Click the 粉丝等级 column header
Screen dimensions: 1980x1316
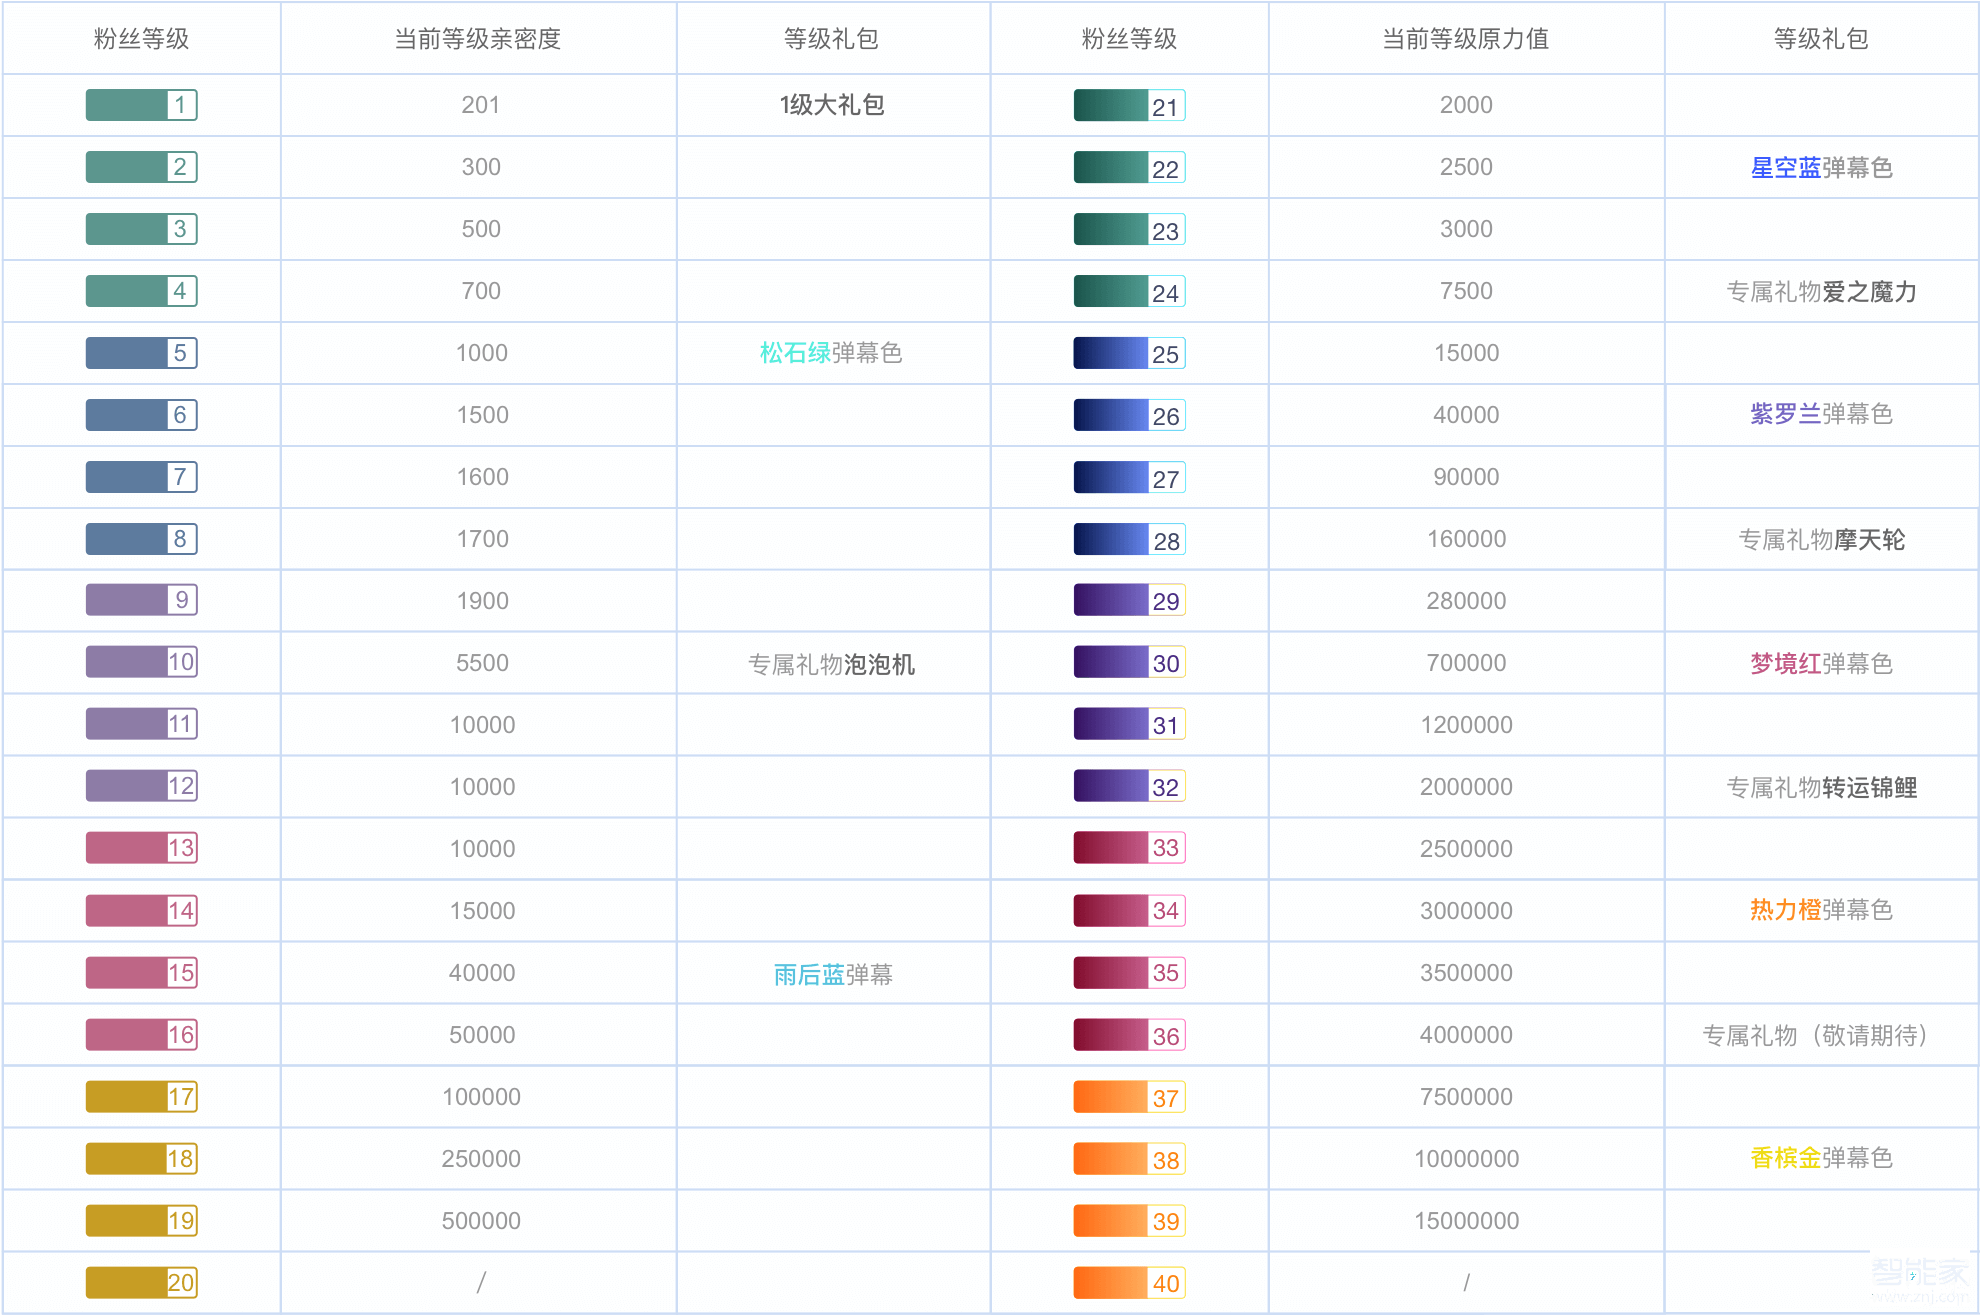(140, 40)
